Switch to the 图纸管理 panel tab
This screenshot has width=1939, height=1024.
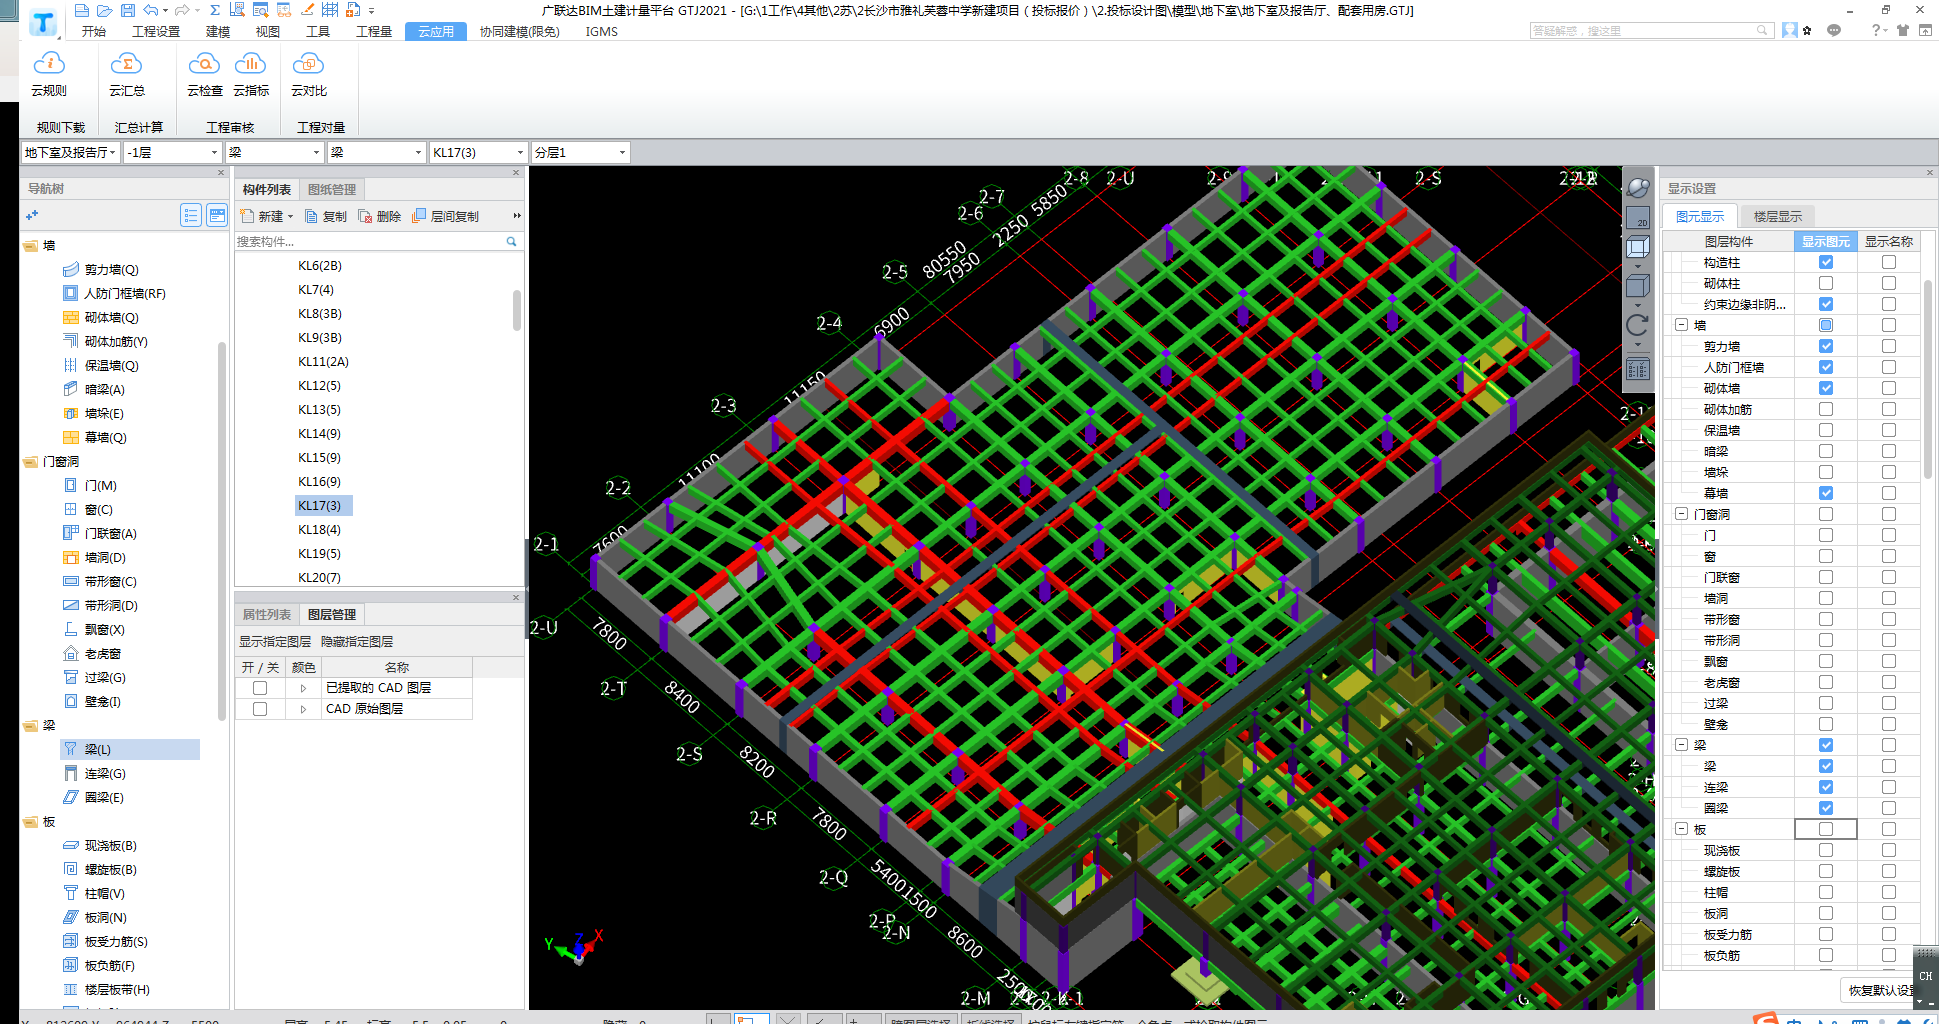pyautogui.click(x=332, y=189)
